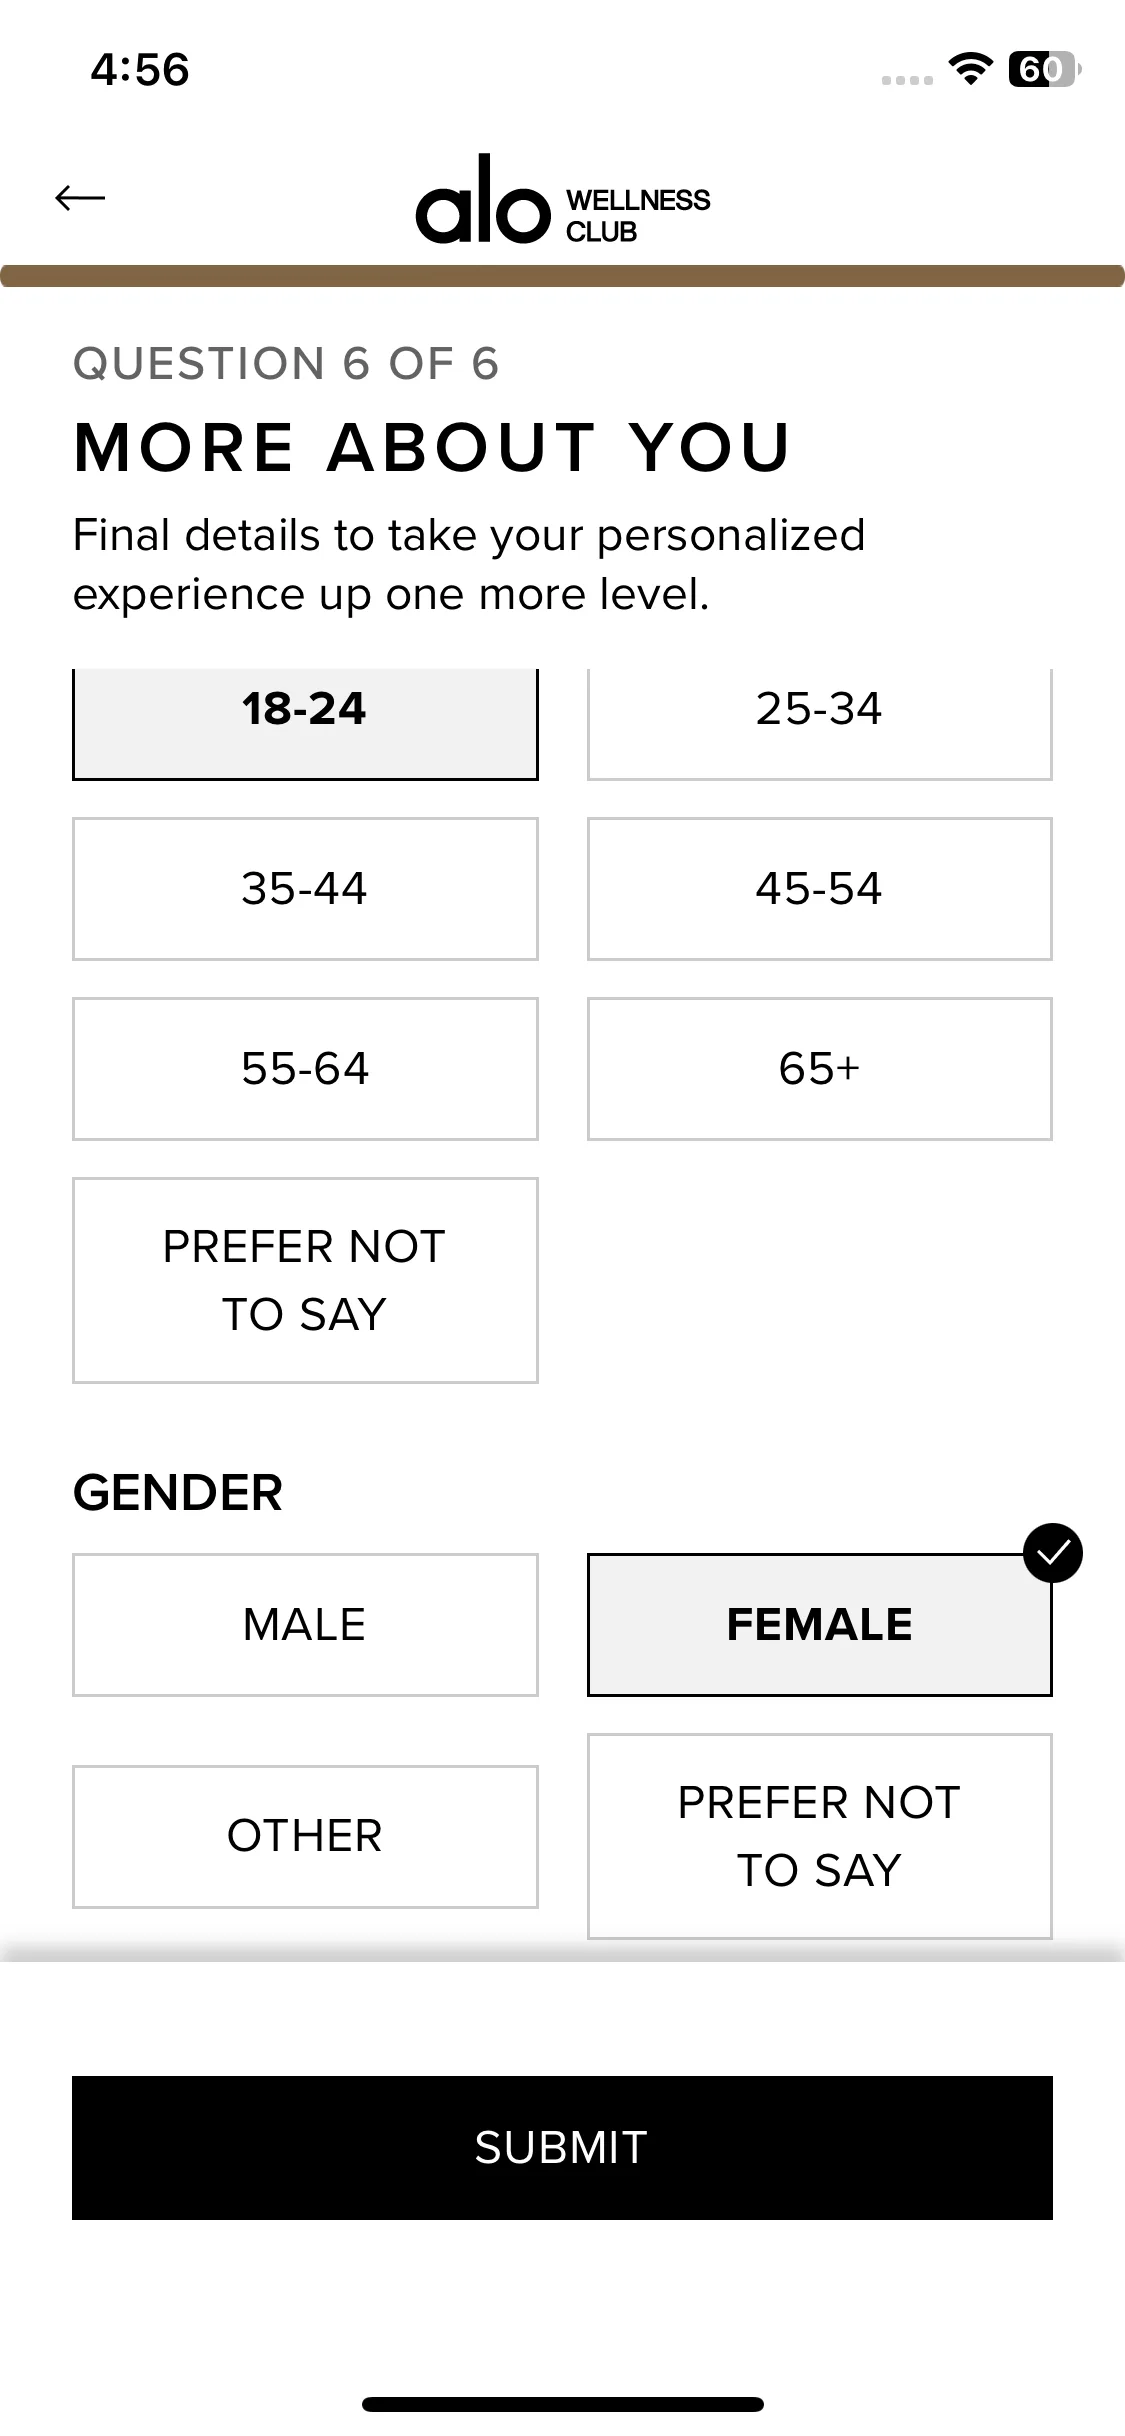Image resolution: width=1125 pixels, height=2436 pixels.
Task: Tap the home indicator bar
Action: tap(562, 2404)
